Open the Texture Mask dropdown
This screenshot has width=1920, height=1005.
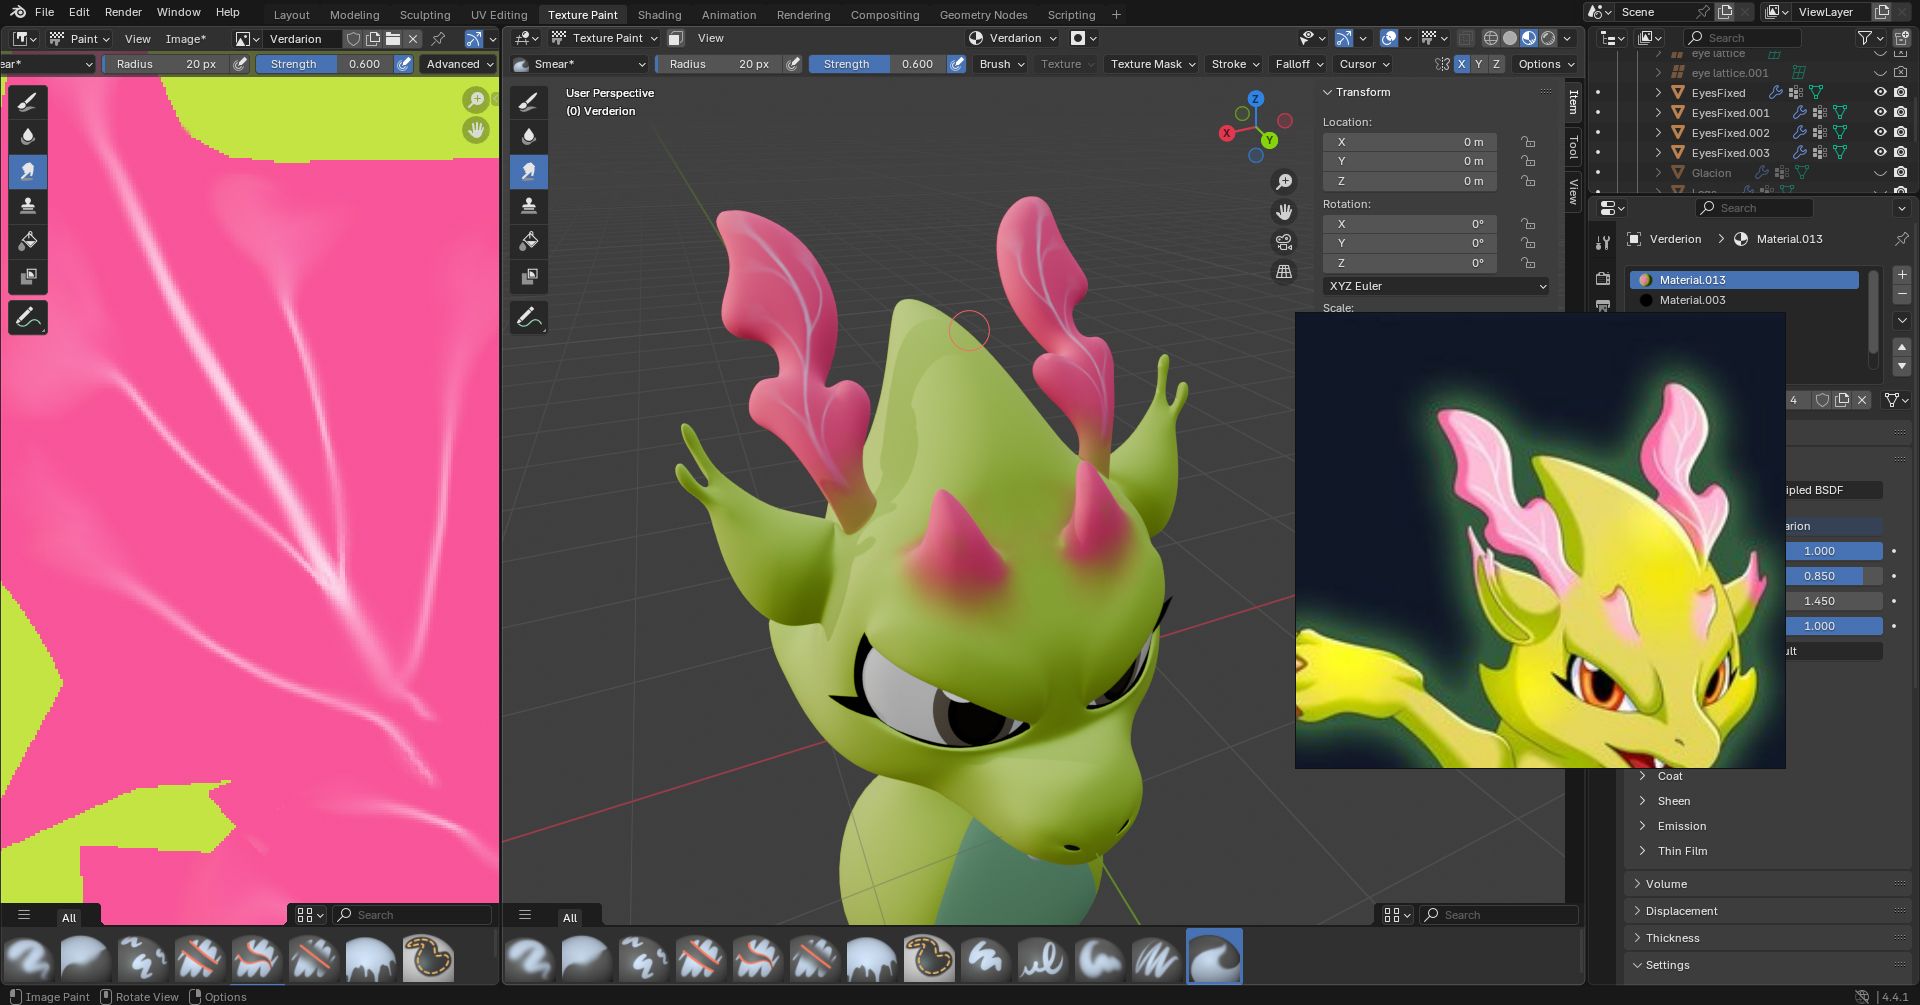click(x=1154, y=64)
